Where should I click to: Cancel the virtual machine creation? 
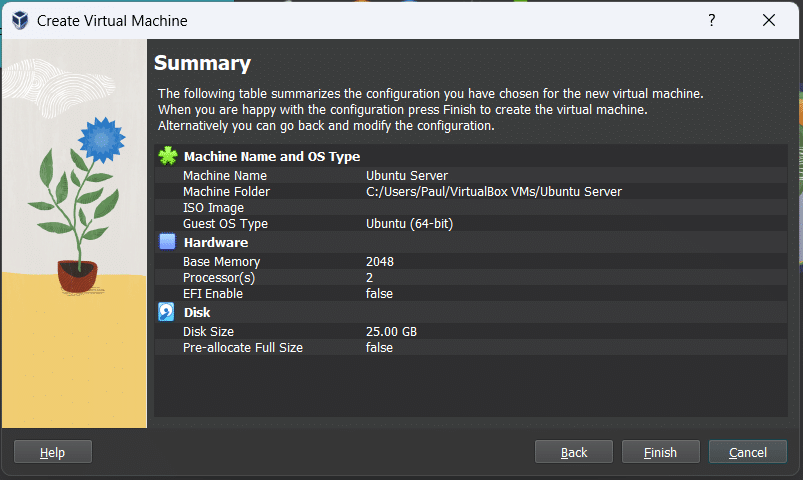(x=747, y=452)
